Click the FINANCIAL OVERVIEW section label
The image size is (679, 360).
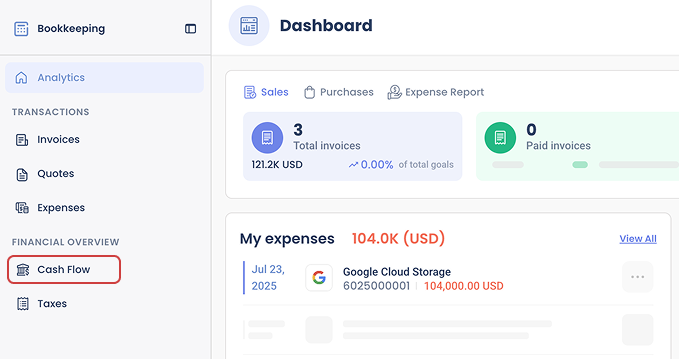65,242
